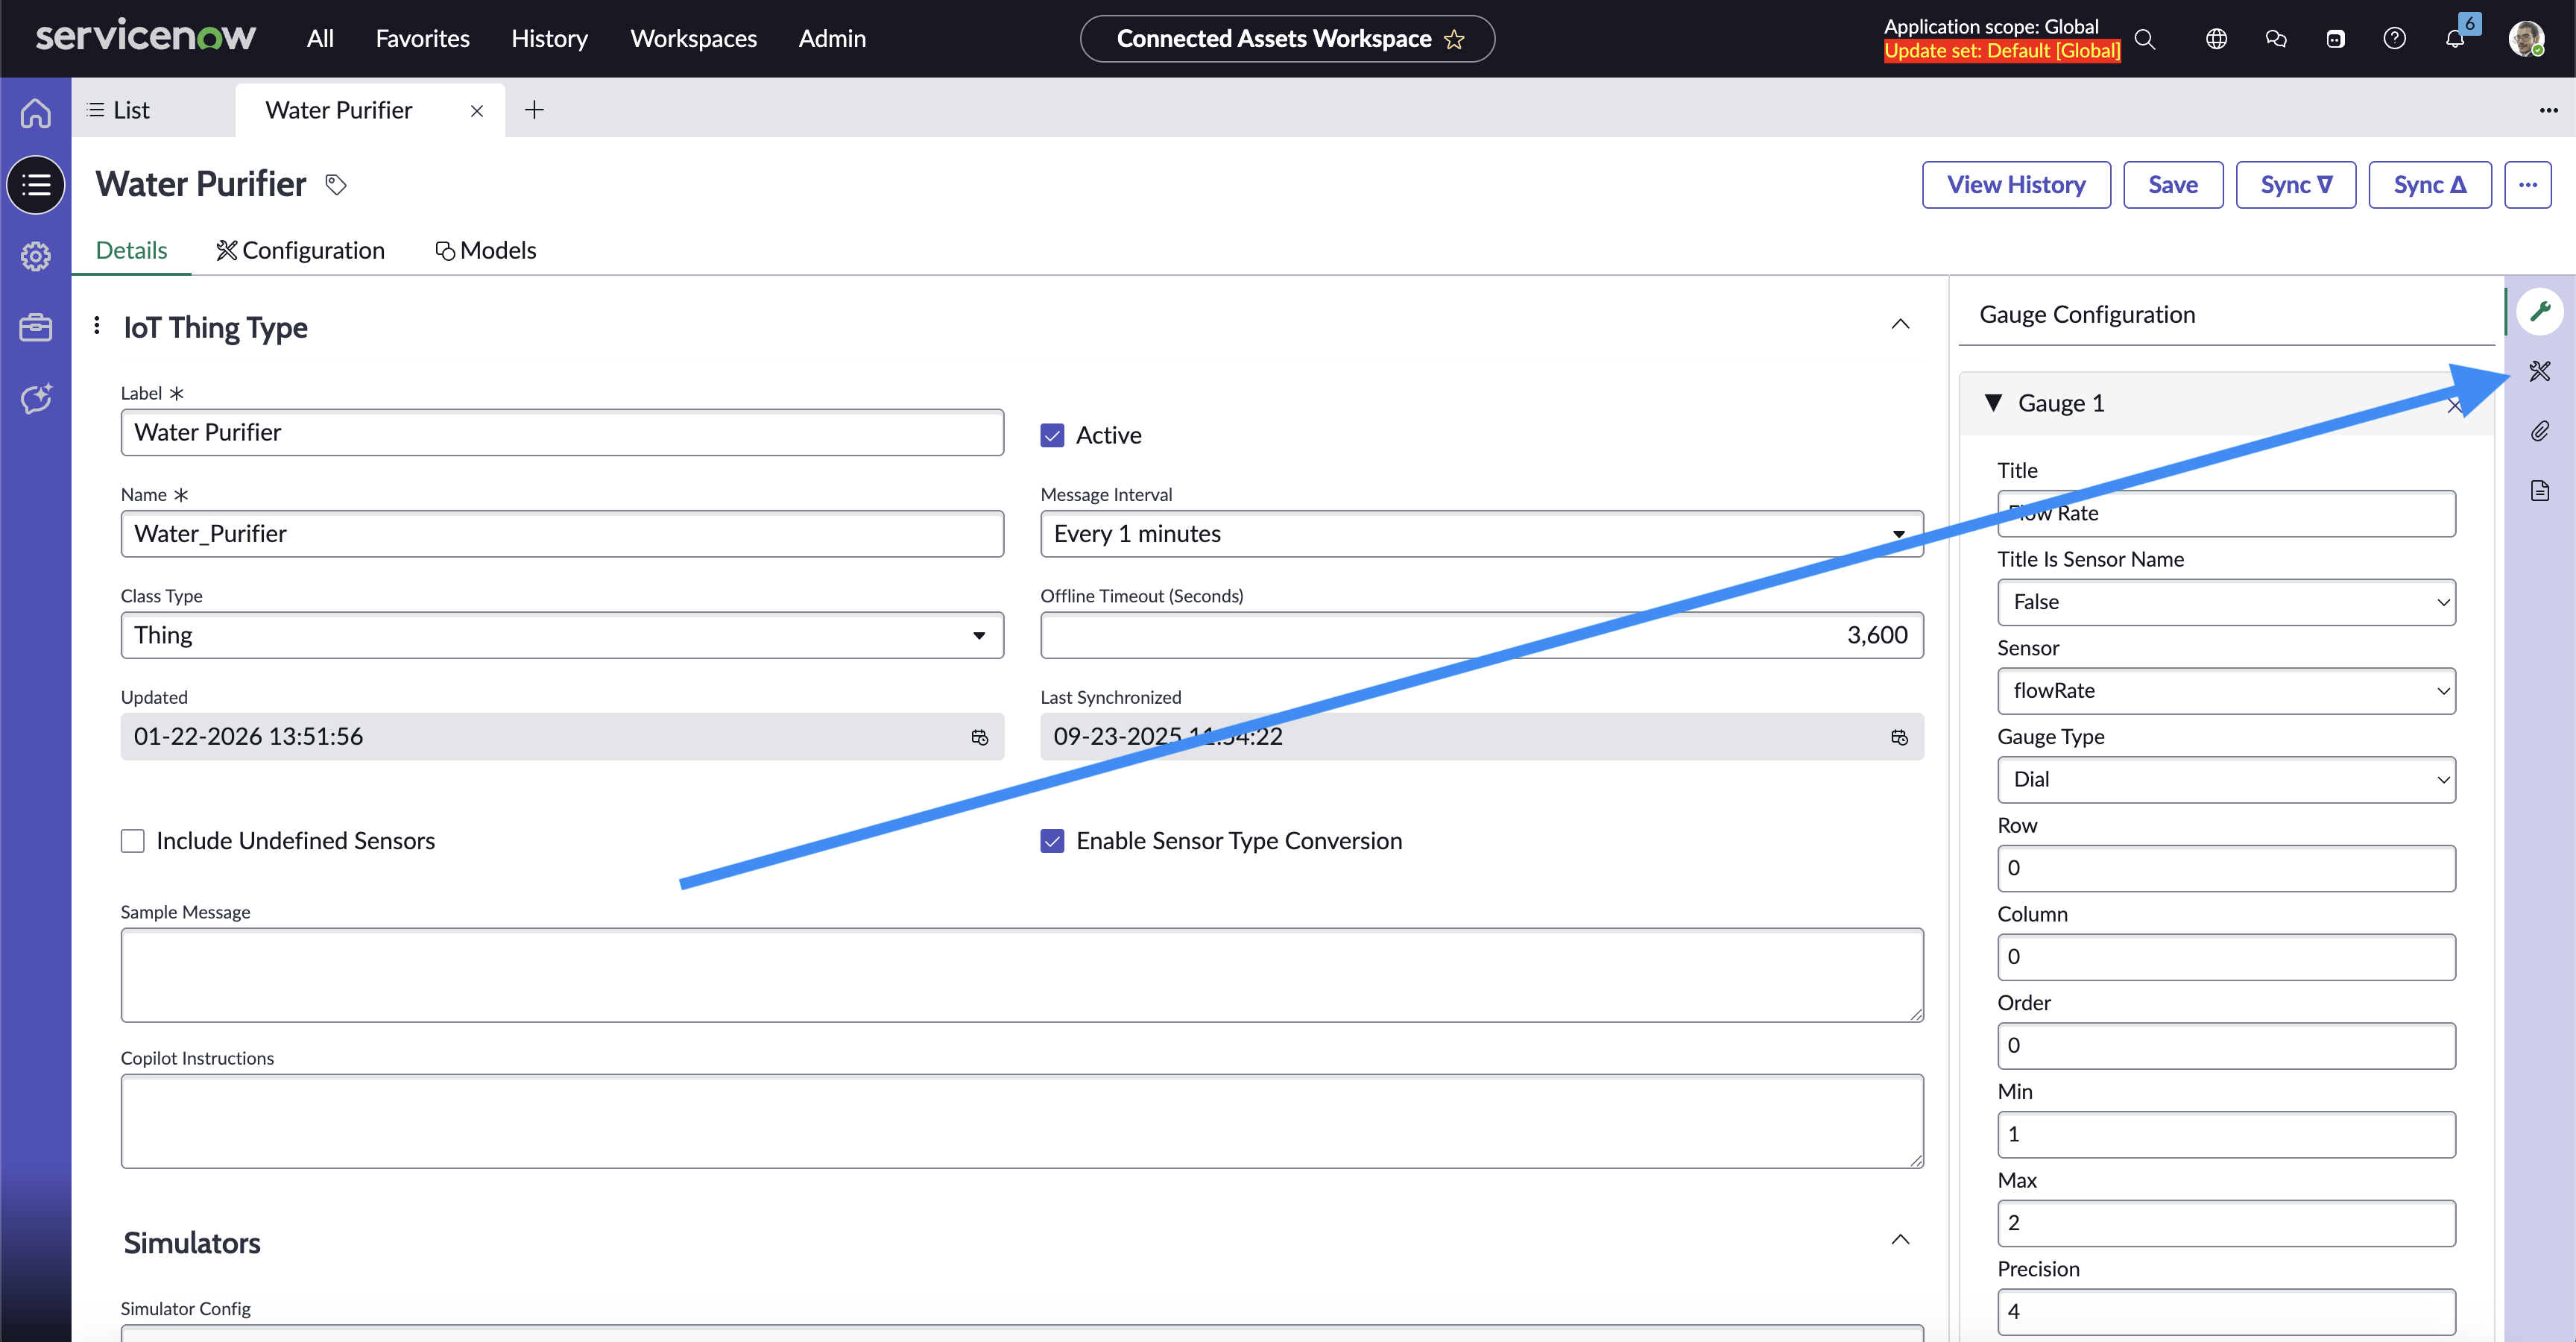Close the Water Purifier tab

tap(477, 111)
